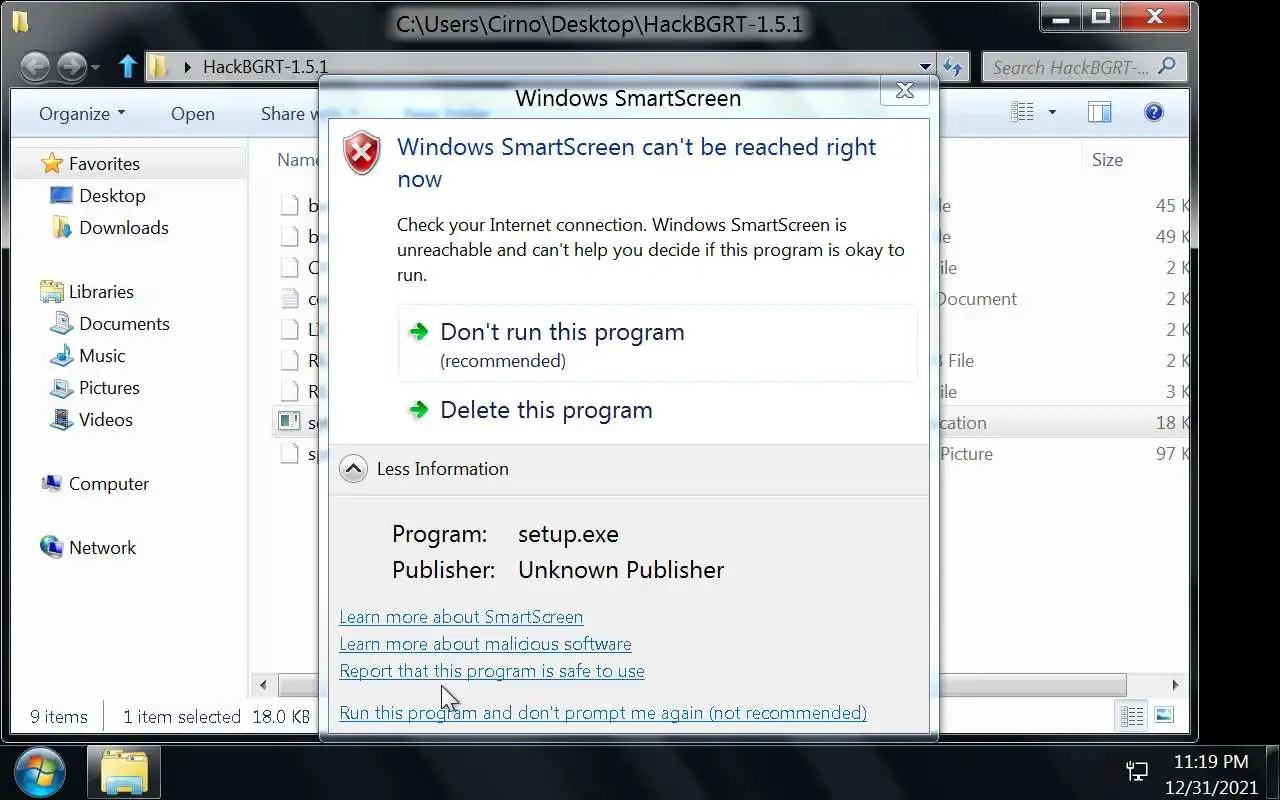Click the 45 K size cell
Viewport: 1280px width, 800px height.
click(1172, 205)
